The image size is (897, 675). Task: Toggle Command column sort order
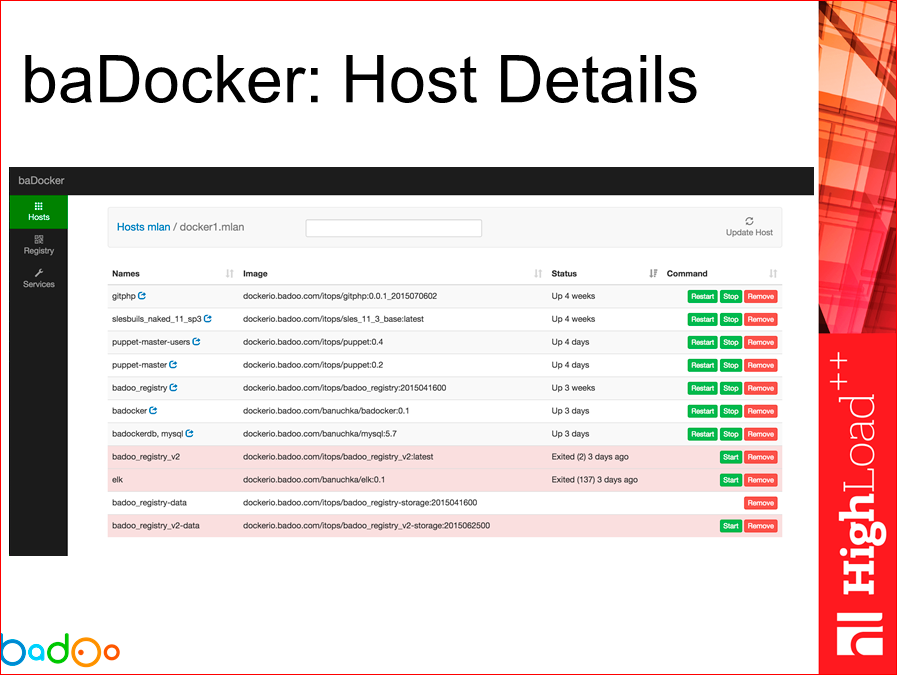[x=772, y=273]
